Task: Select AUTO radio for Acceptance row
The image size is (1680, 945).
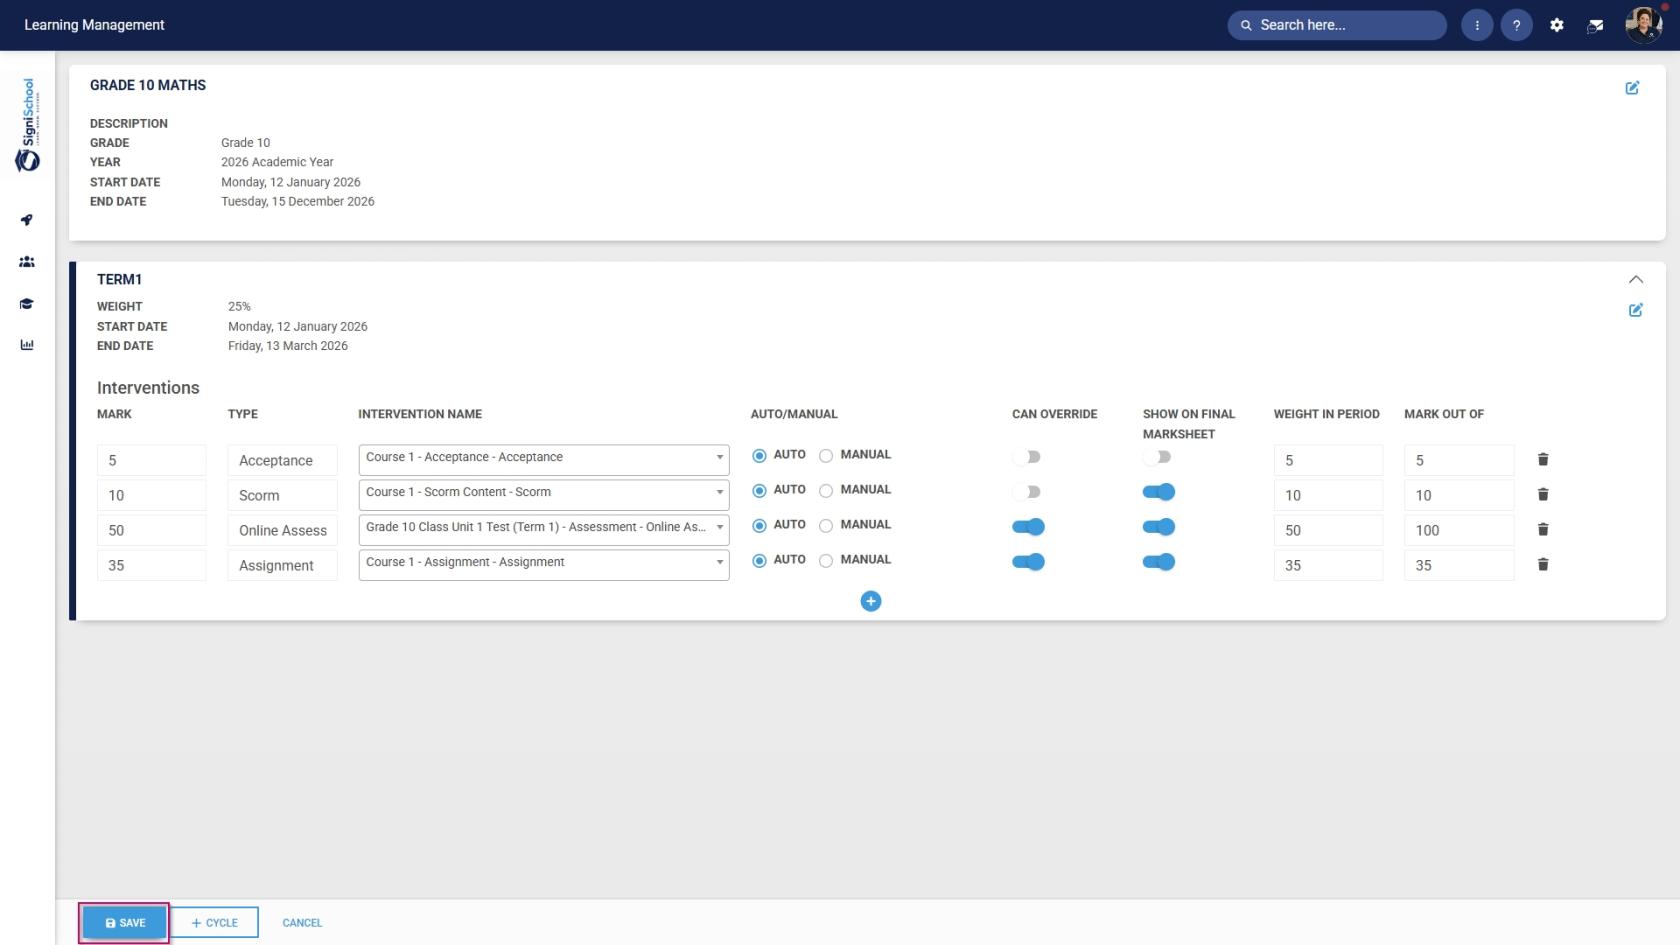Action: click(x=759, y=456)
